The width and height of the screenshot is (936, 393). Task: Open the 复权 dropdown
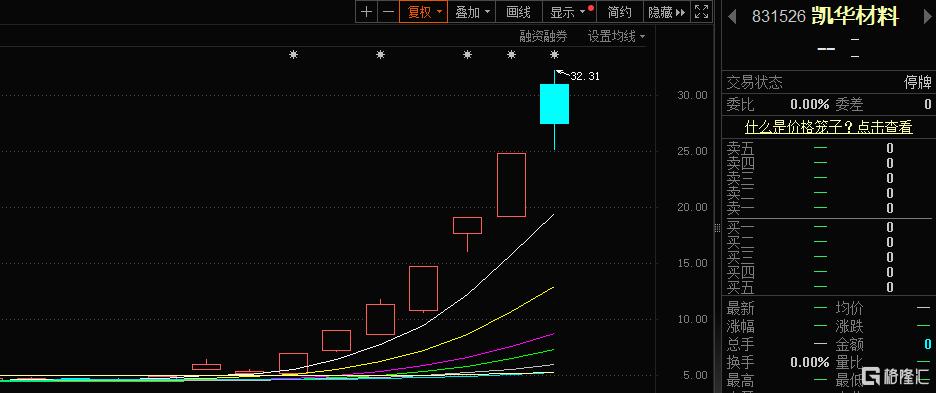[424, 11]
